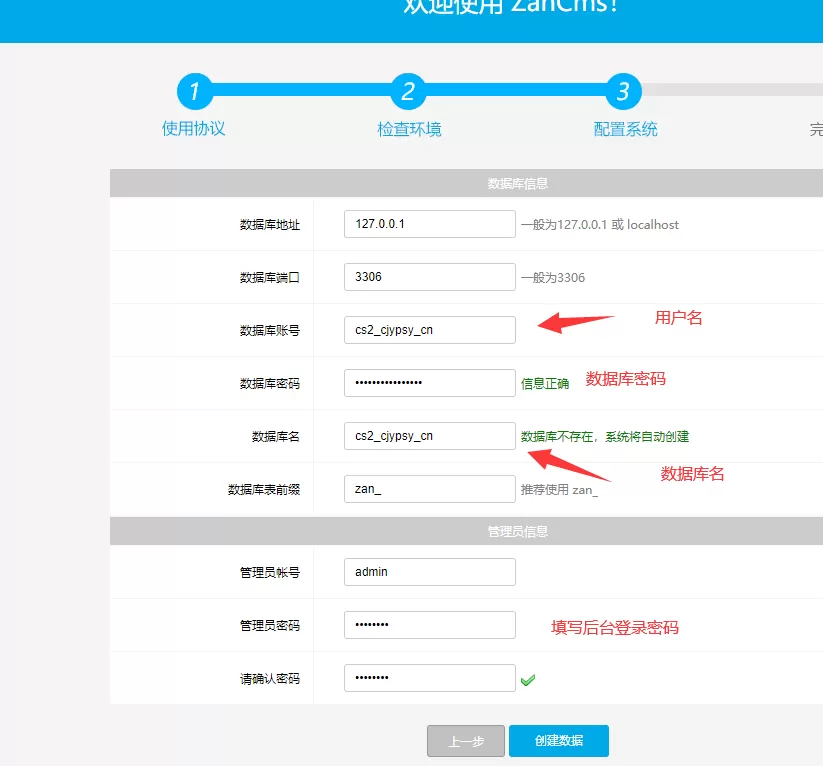Viewport: 823px width, 766px height.
Task: Focus the 数据库地址 input showing 127.0.0.1
Action: coord(430,224)
